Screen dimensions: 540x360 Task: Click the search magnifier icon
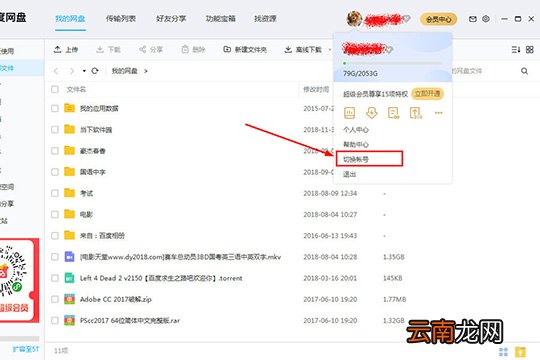(x=525, y=71)
